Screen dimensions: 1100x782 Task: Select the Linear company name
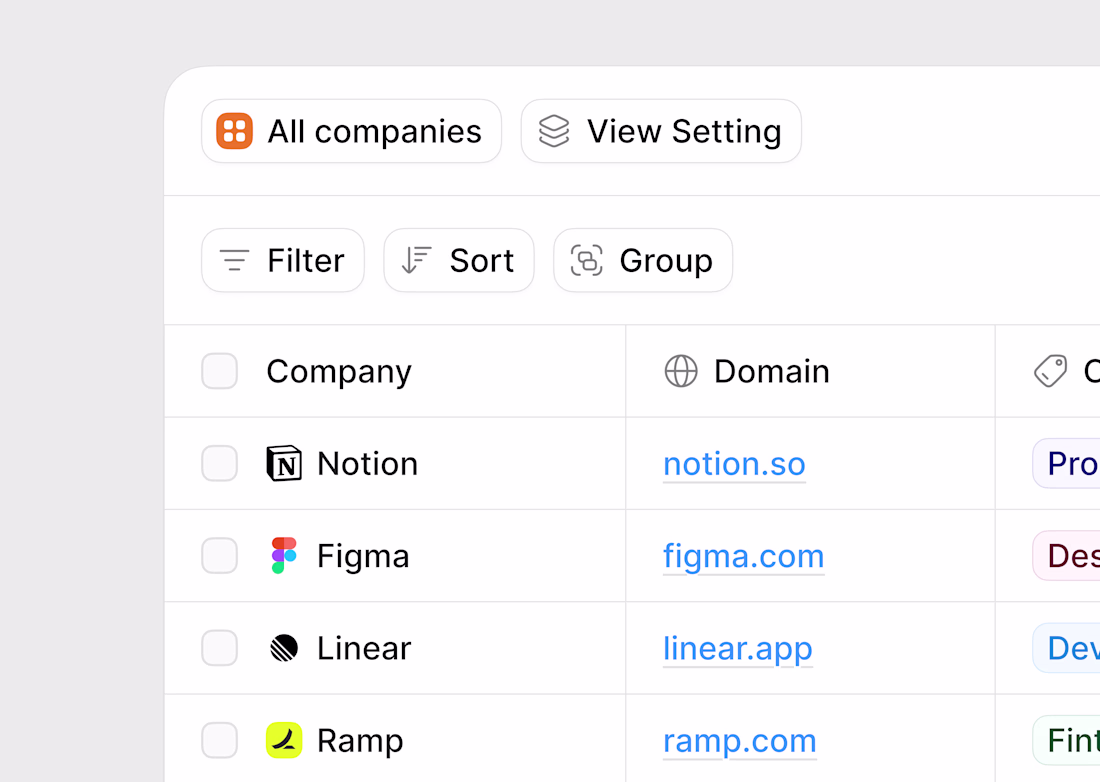click(x=364, y=648)
